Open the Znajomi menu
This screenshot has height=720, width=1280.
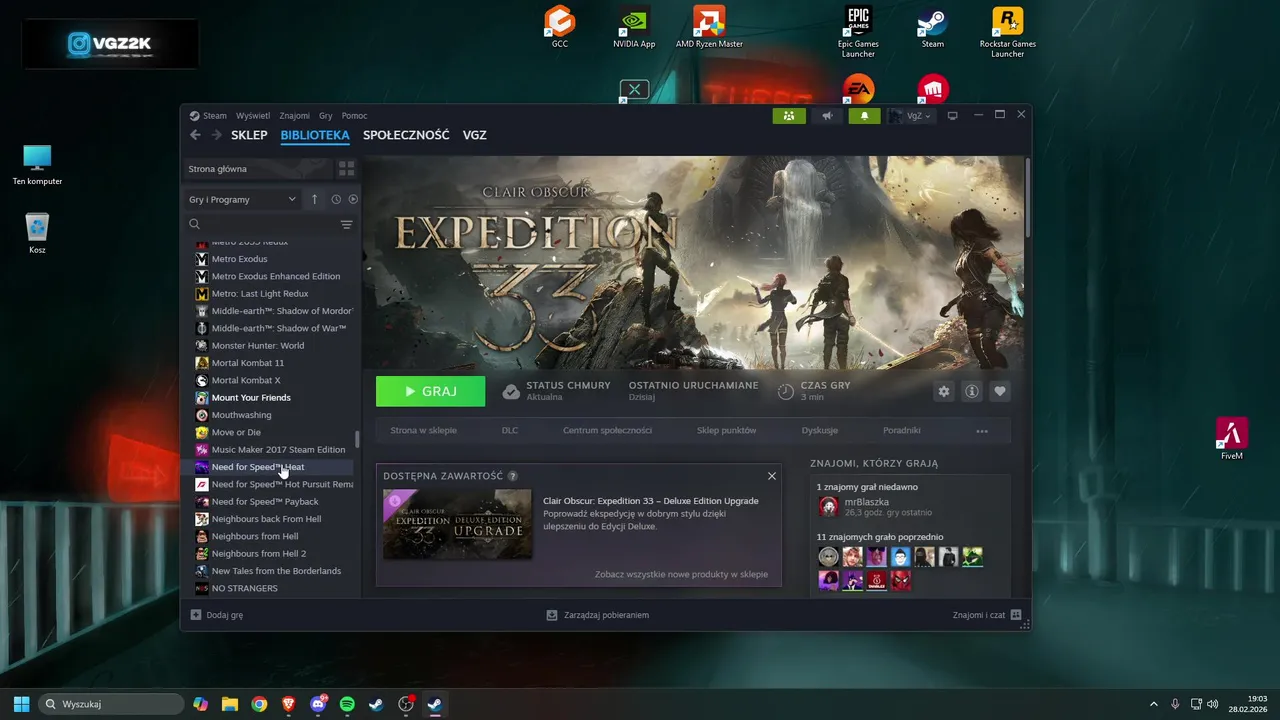click(295, 116)
